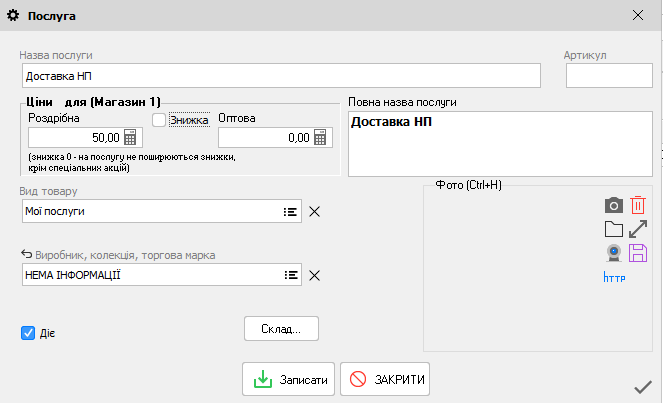Click the camera icon in the Фото panel
Screen dimensions: 663x403
coord(614,205)
